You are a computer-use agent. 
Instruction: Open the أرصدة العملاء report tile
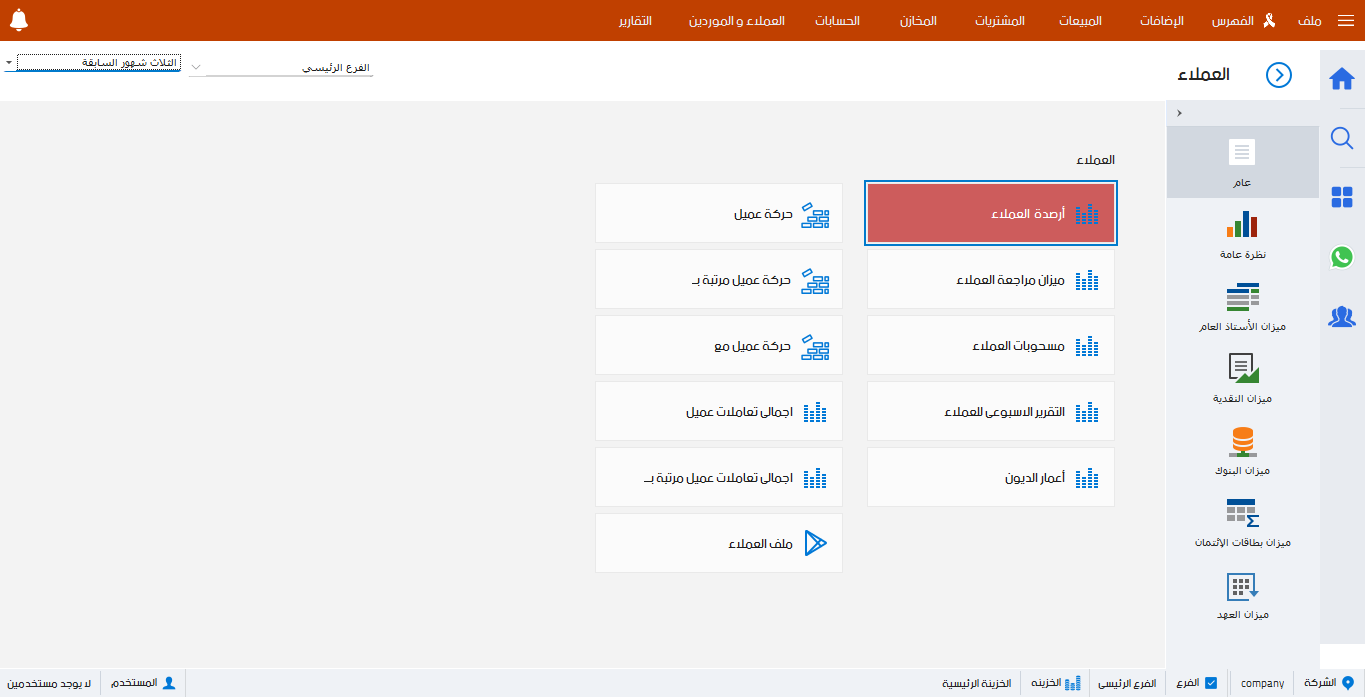(991, 213)
